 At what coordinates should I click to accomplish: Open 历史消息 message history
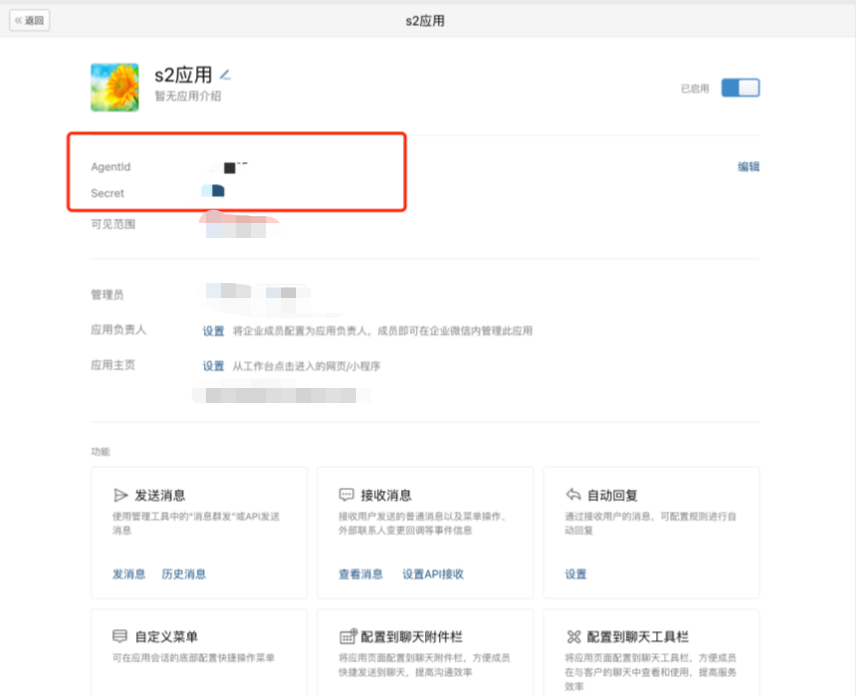pos(184,574)
